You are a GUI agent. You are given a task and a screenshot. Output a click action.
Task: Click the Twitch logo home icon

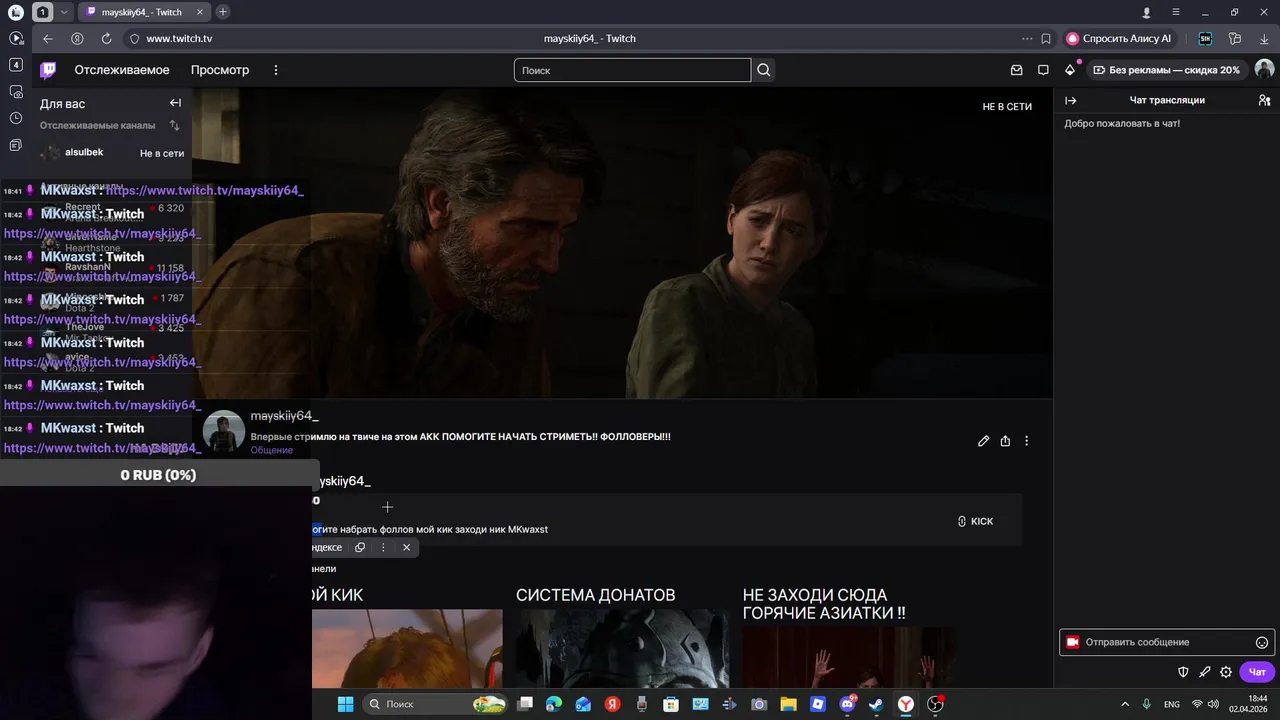point(48,70)
